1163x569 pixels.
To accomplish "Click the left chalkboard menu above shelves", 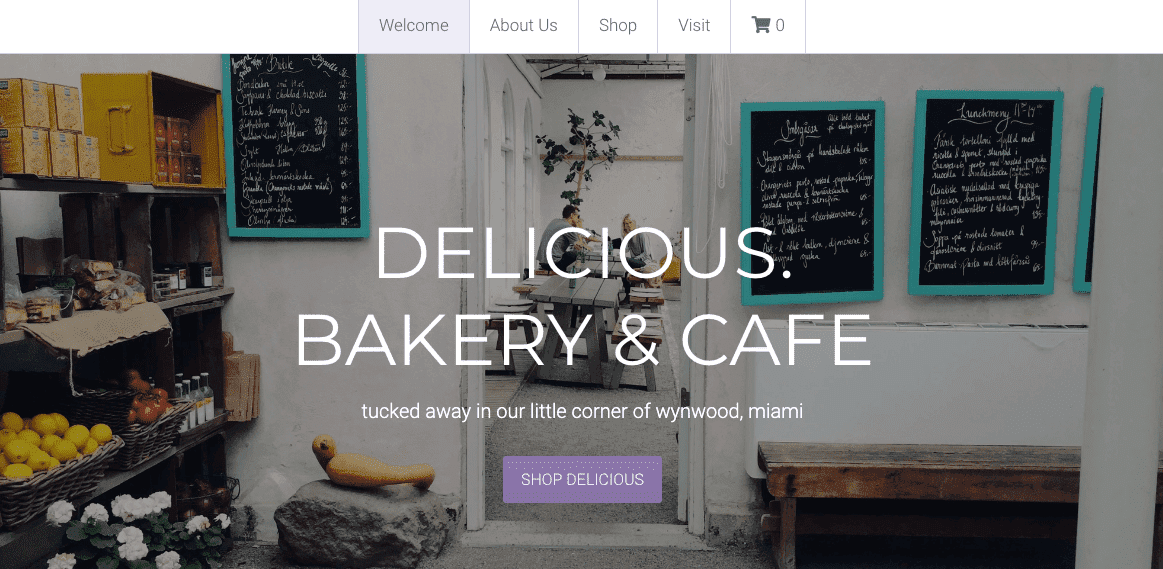I will click(x=296, y=145).
